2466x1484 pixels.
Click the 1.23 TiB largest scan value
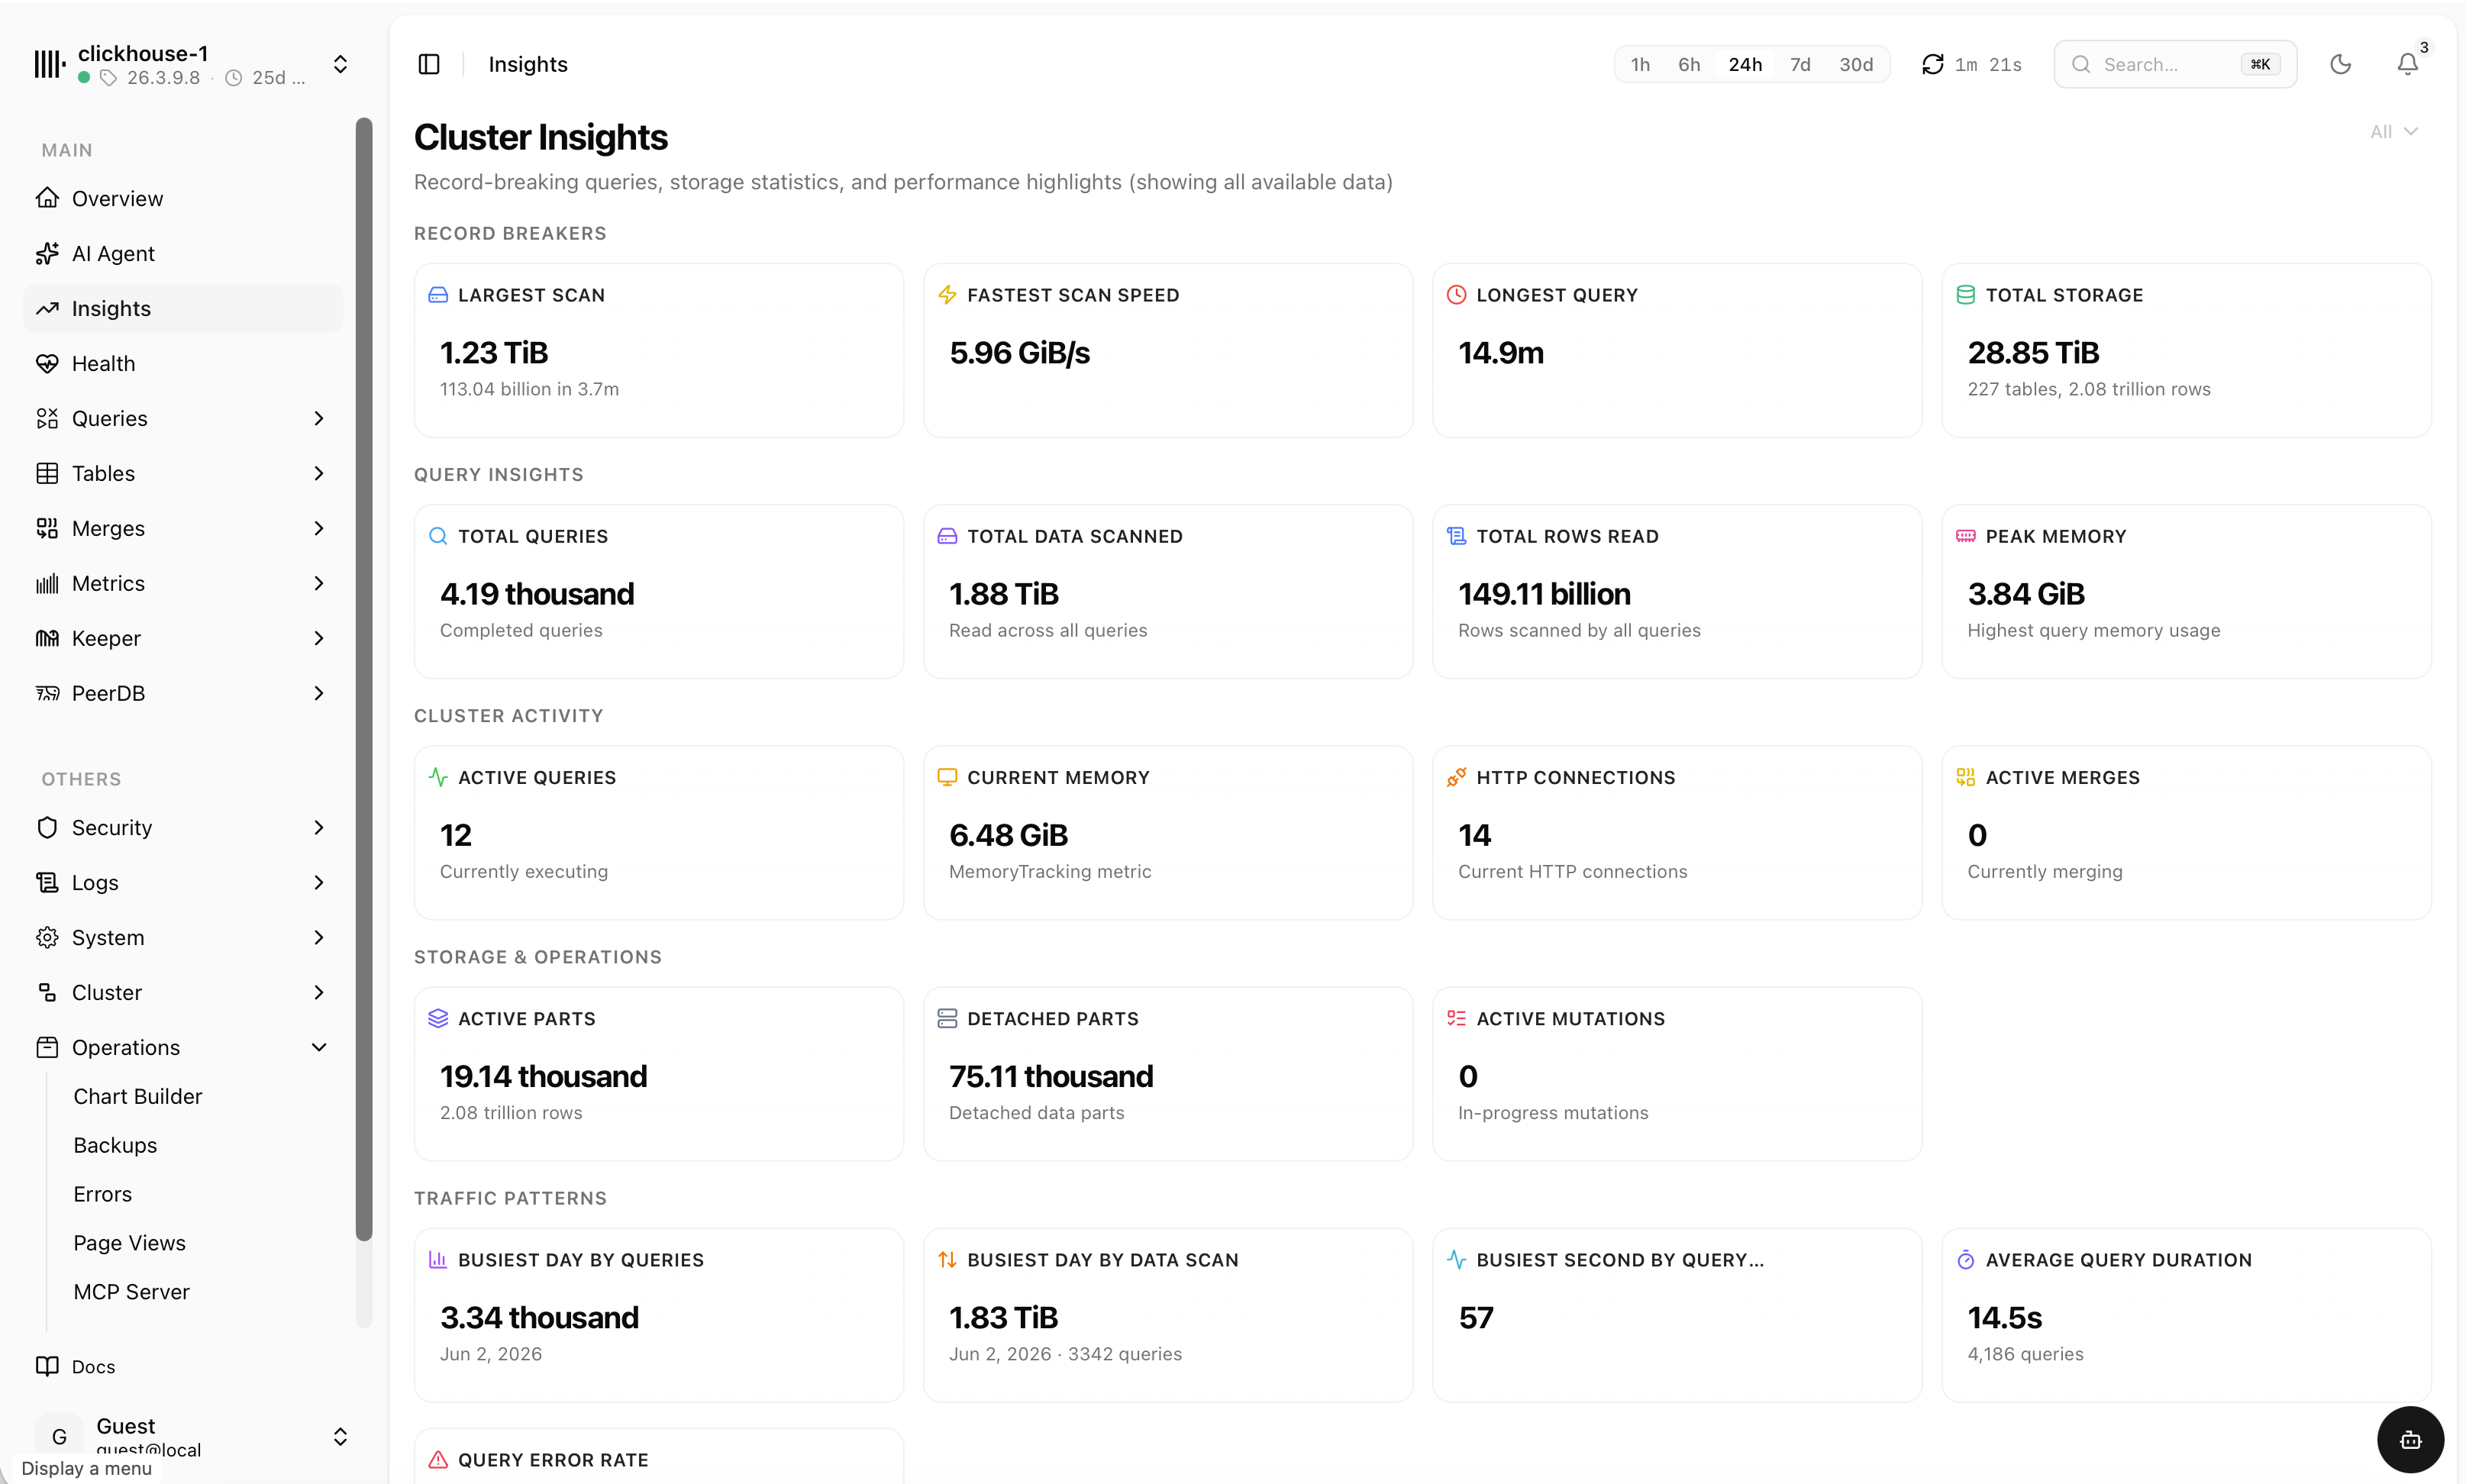[x=494, y=352]
